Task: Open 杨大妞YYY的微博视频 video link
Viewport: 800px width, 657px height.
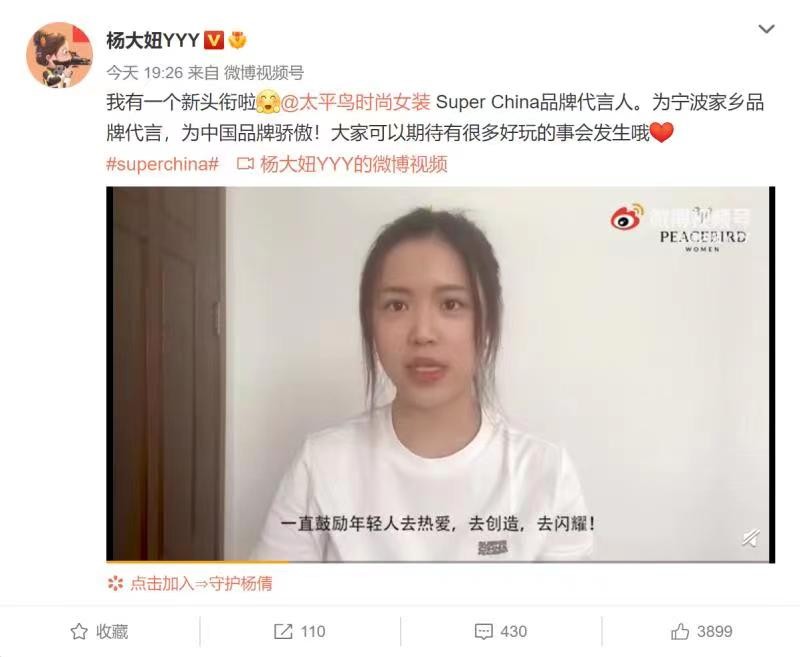Action: 354,164
